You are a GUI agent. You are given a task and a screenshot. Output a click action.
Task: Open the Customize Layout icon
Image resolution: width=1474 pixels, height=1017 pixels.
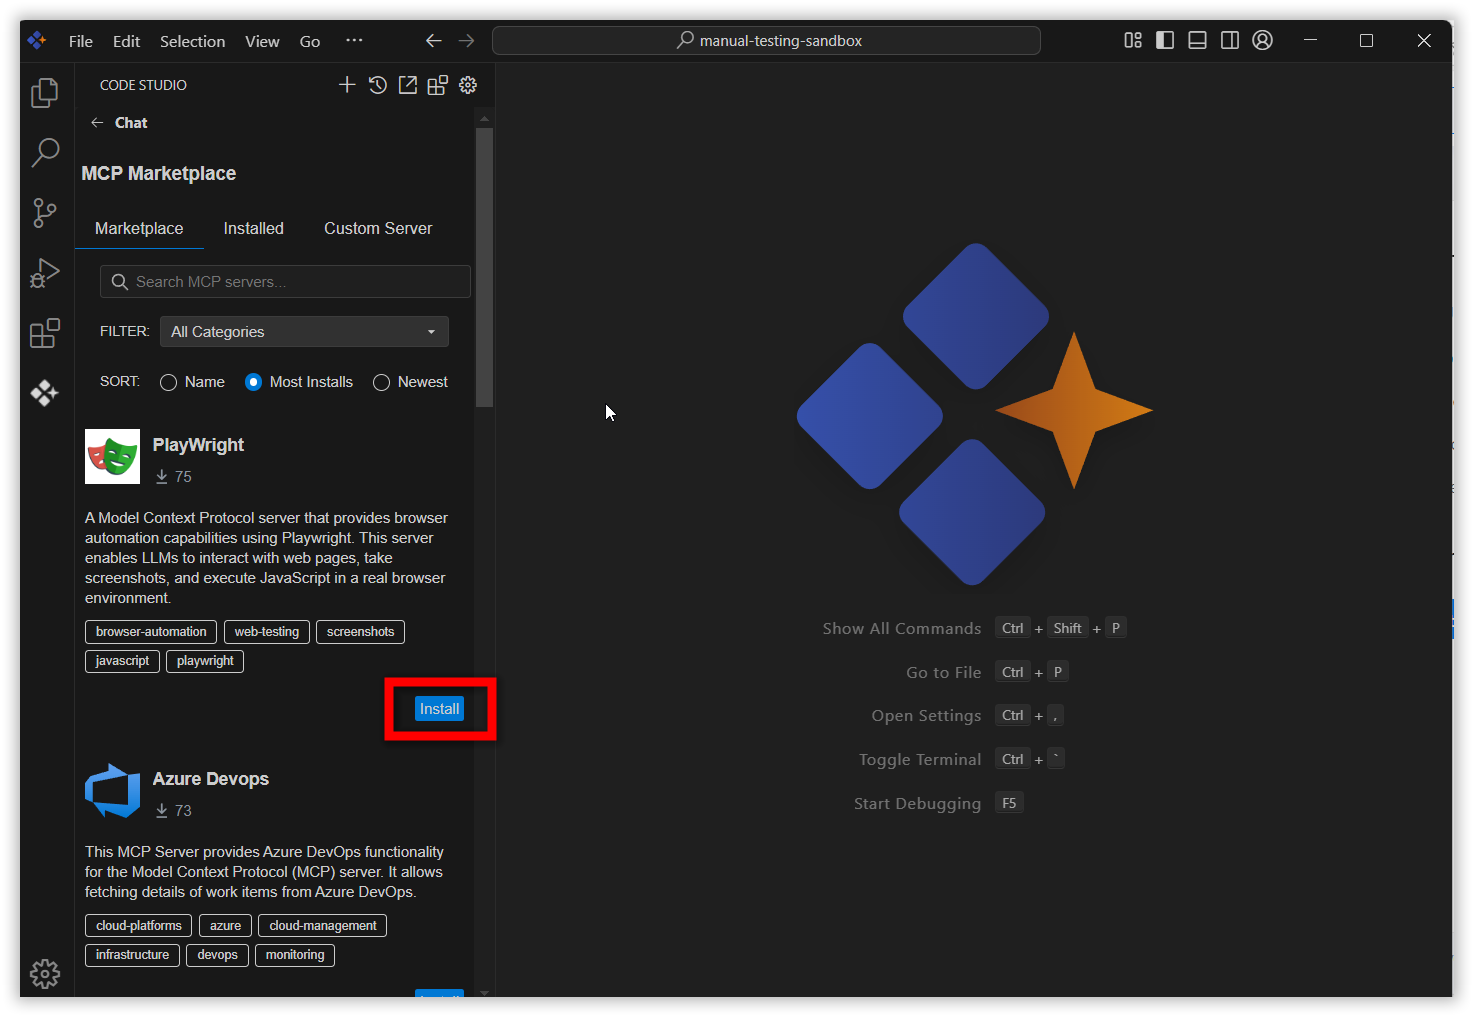[1133, 40]
